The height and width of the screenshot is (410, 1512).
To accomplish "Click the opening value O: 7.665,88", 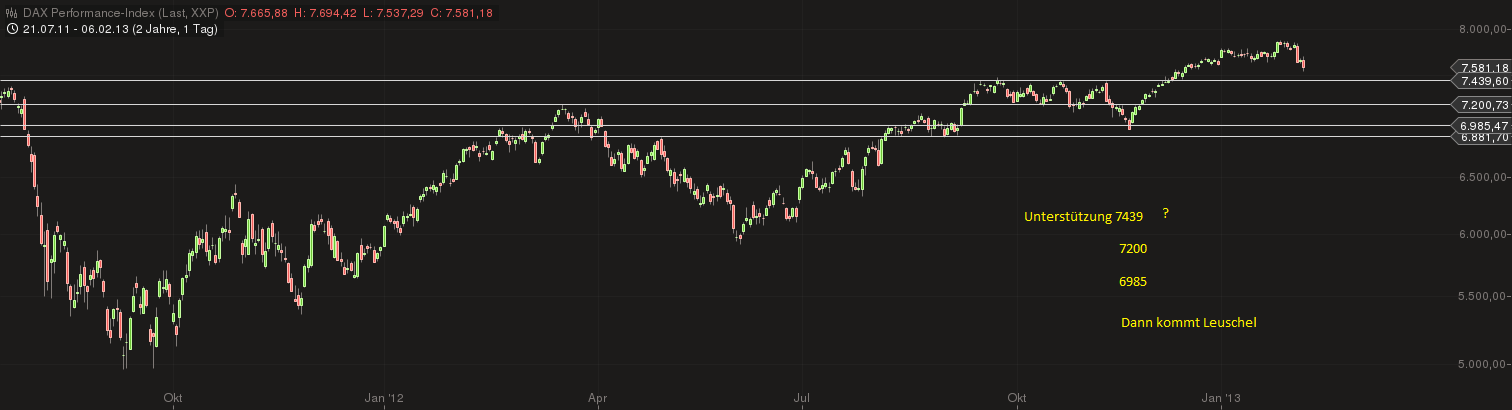I will click(x=258, y=13).
